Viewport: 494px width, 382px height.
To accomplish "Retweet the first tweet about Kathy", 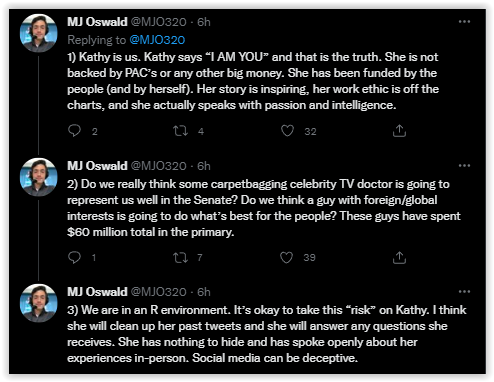I will coord(180,131).
